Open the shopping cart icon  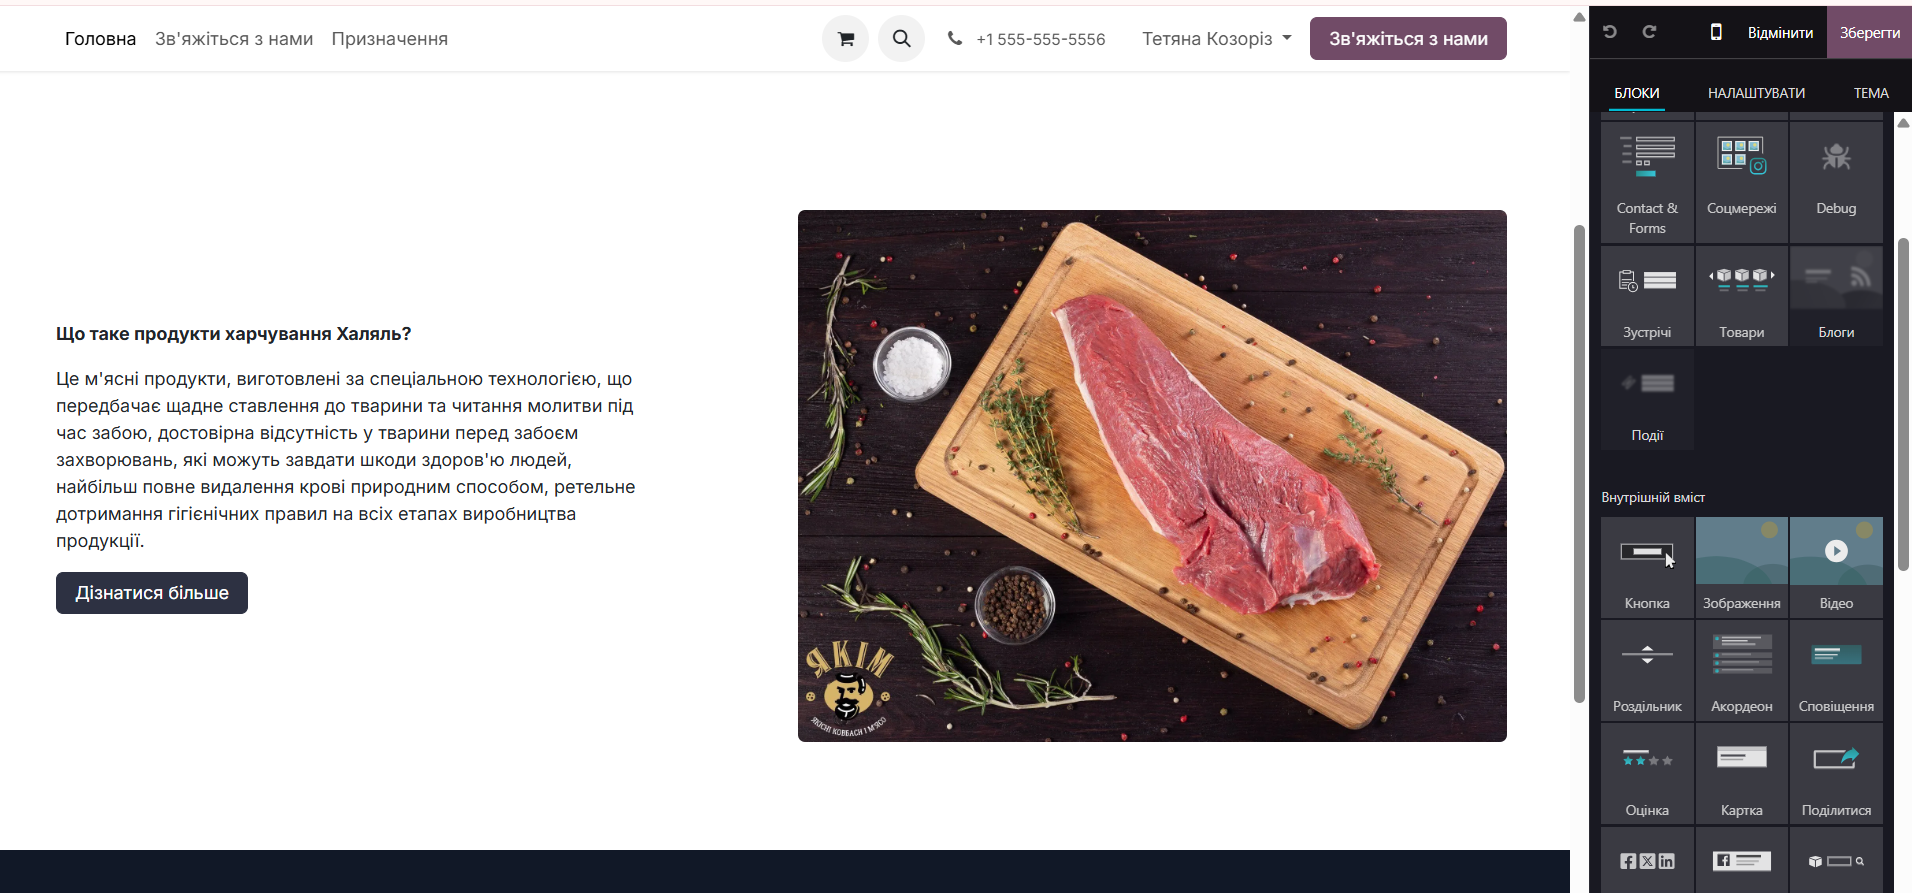coord(845,39)
